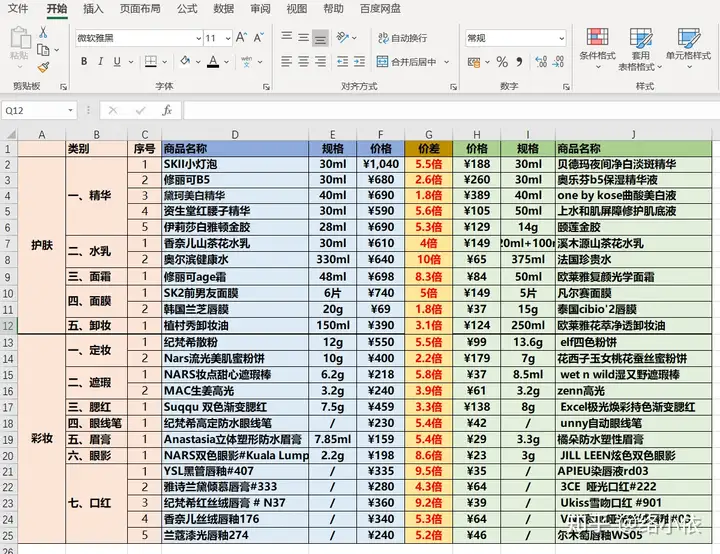Select the 价差 header cell
This screenshot has height=554, width=720.
tap(428, 148)
